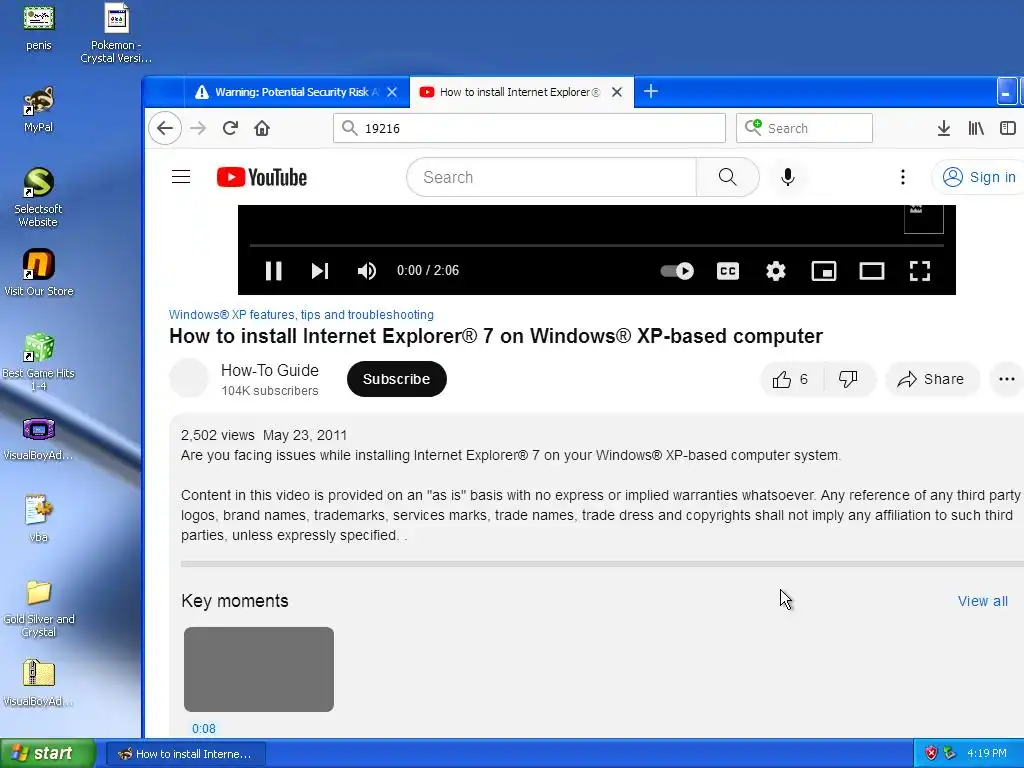Skip to the next video
Viewport: 1024px width, 768px height.
[x=319, y=270]
